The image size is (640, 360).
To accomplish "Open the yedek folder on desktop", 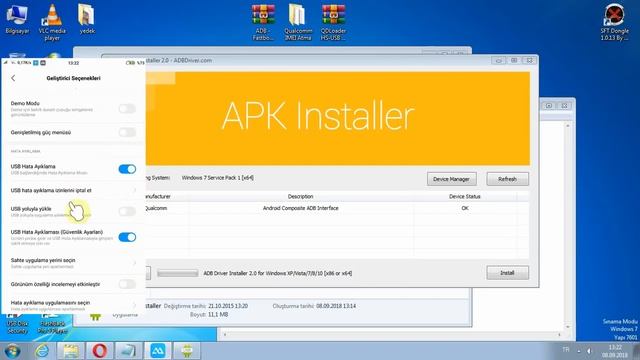I will (x=87, y=19).
